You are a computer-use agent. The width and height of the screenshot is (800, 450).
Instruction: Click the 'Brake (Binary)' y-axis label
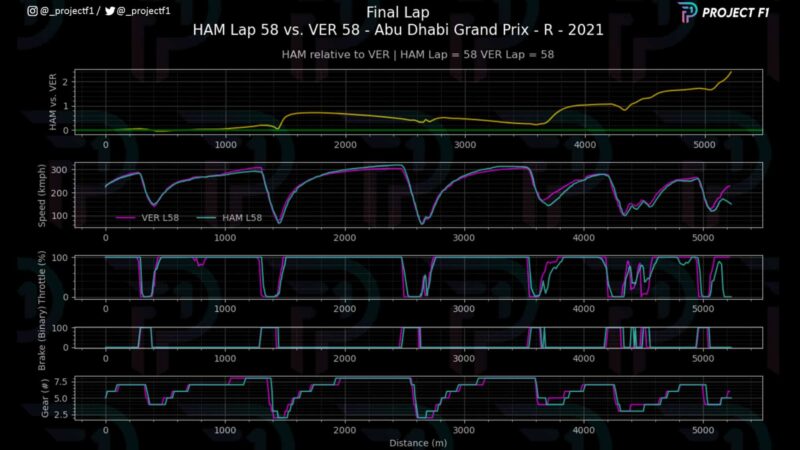[x=42, y=339]
